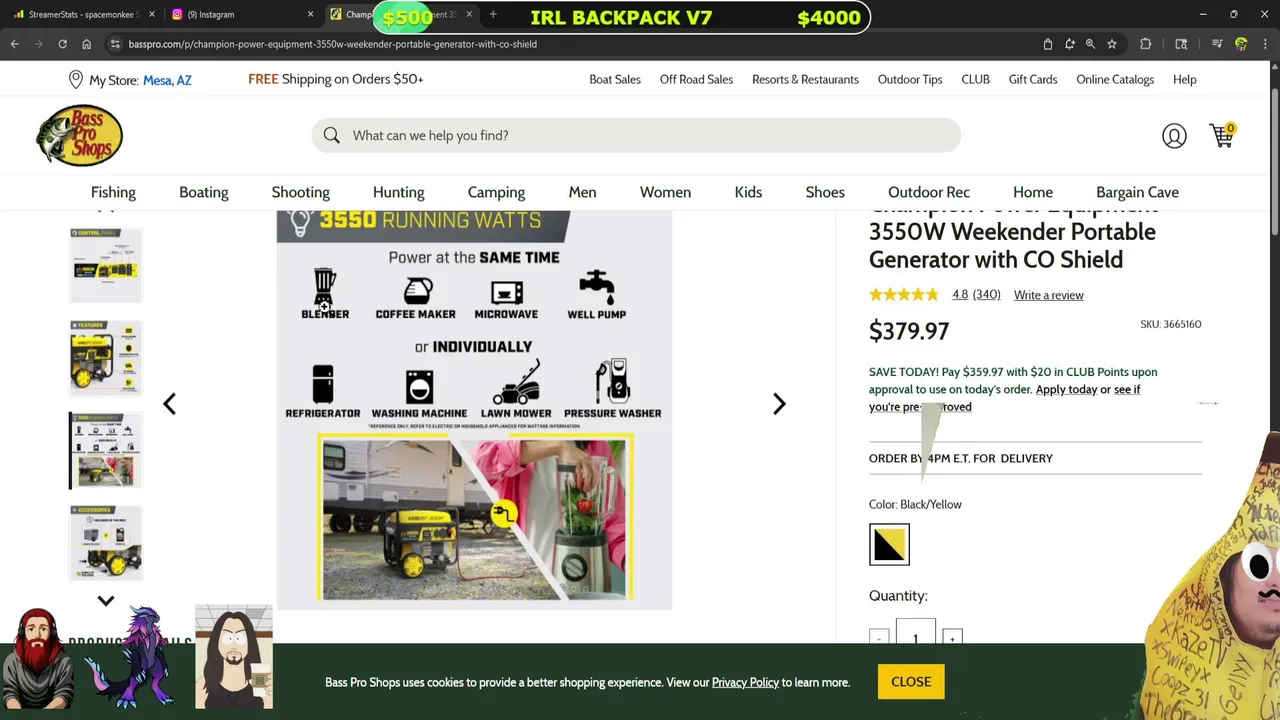Viewport: 1280px width, 720px height.
Task: Open the Camping menu
Action: (496, 192)
